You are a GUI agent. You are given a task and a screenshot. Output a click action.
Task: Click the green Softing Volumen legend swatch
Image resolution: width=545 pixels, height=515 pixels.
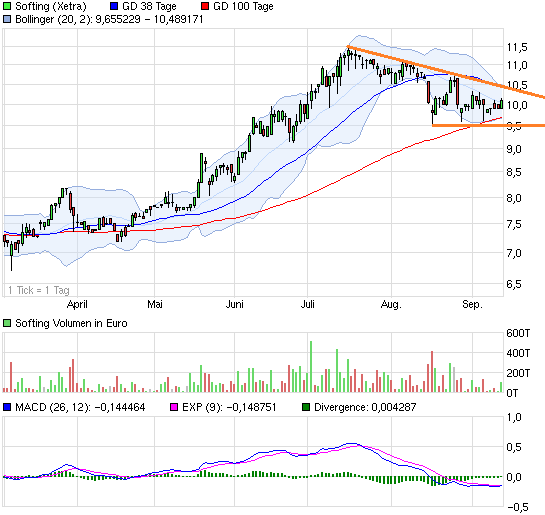[7, 323]
